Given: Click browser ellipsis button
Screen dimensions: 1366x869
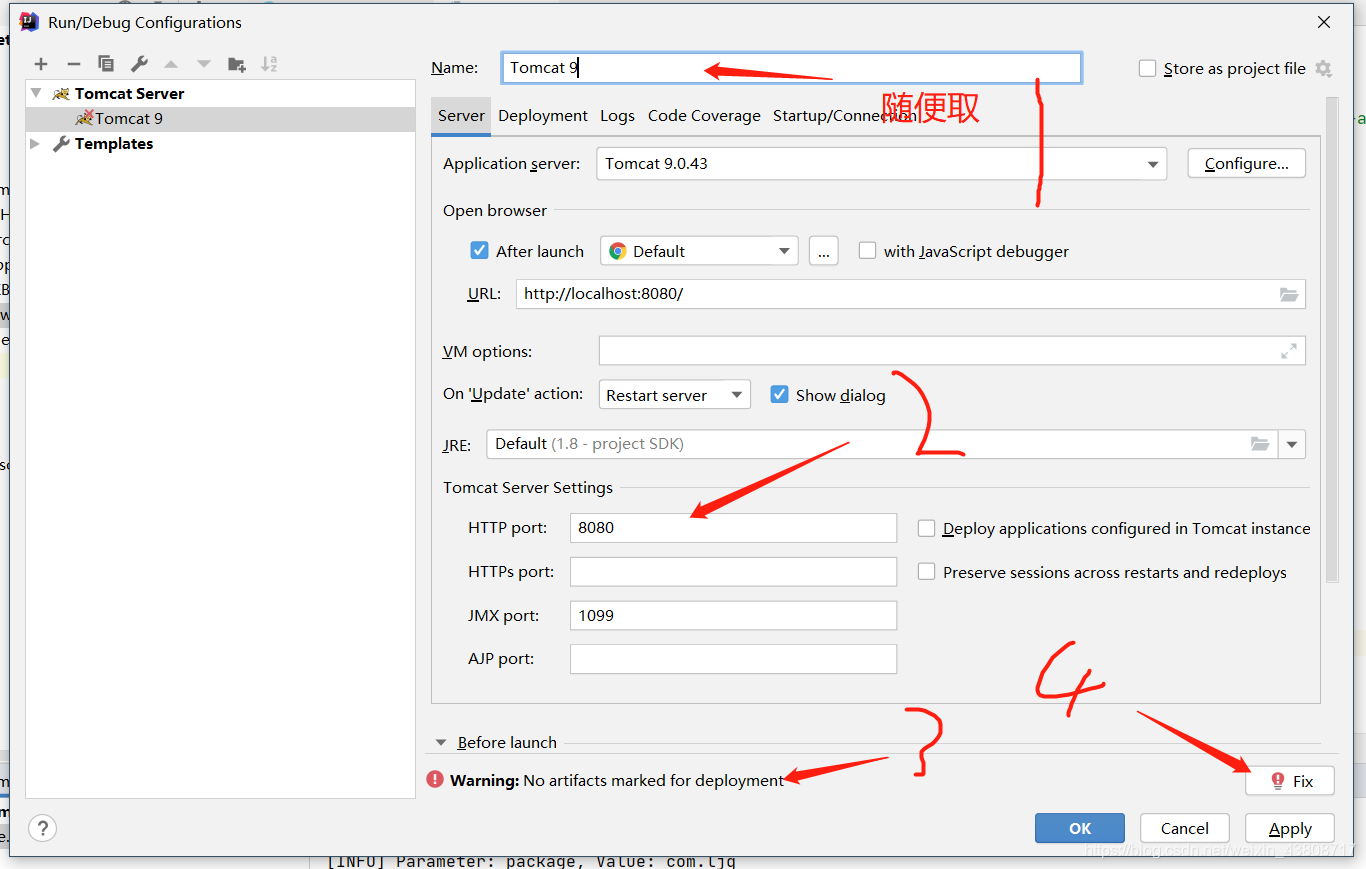Looking at the screenshot, I should coord(823,251).
